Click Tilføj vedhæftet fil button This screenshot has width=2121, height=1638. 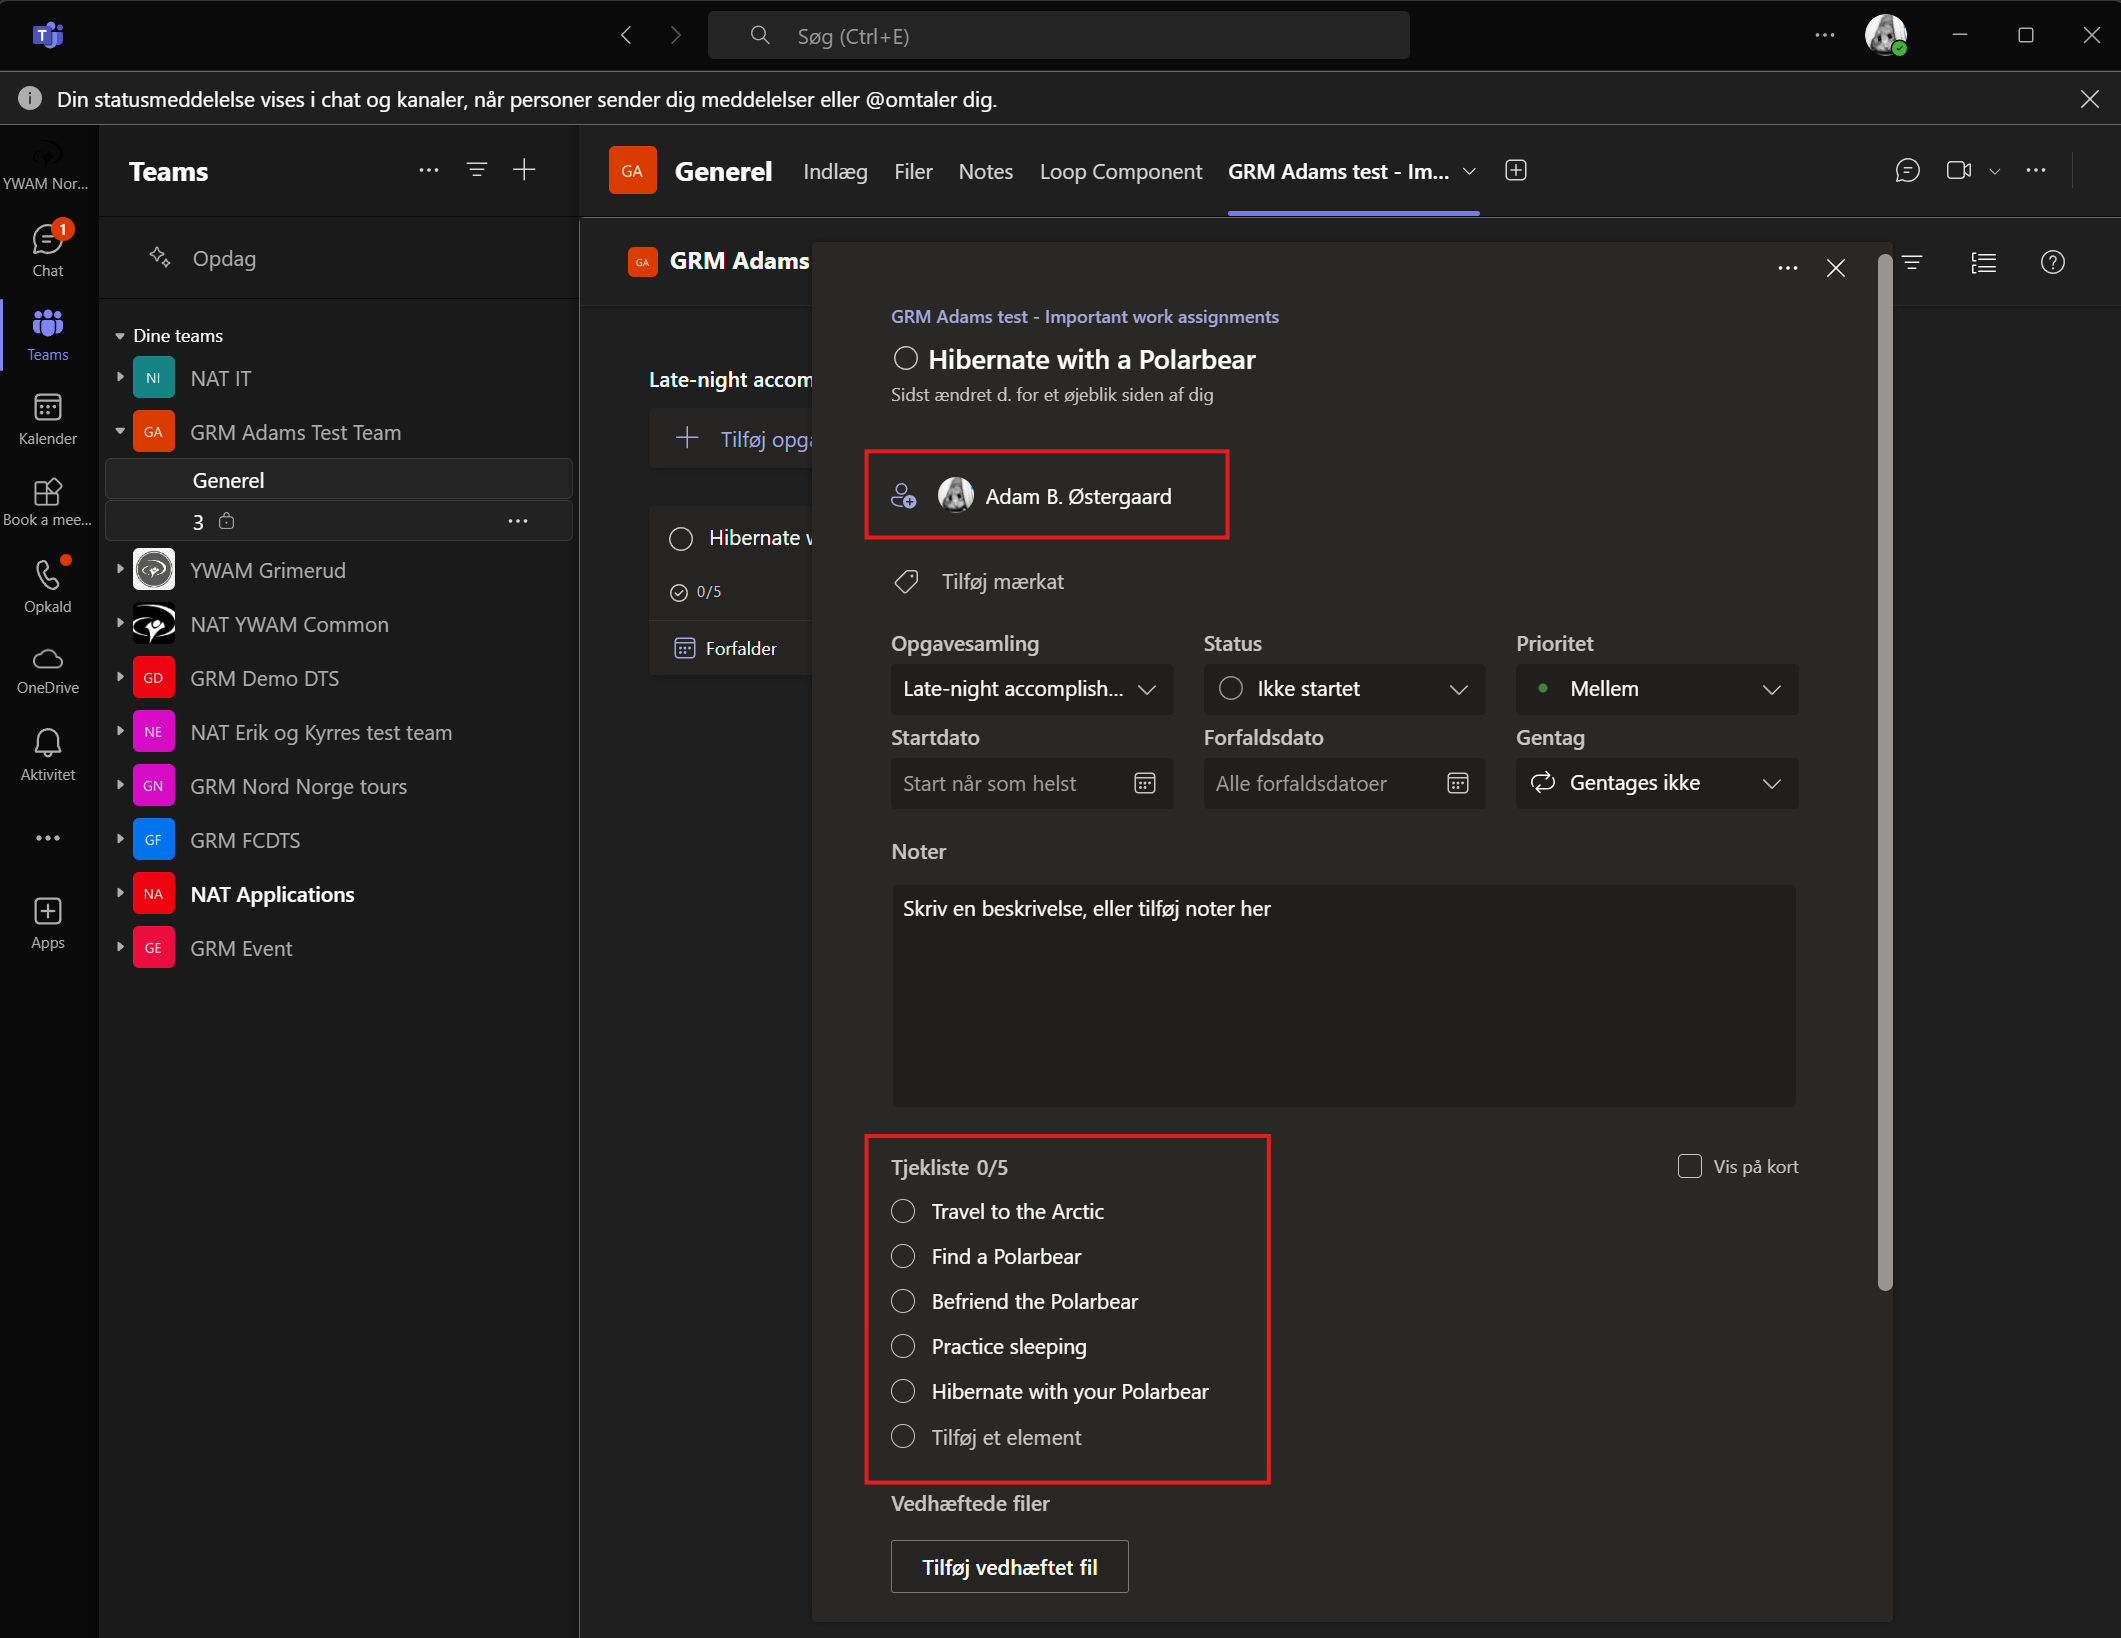coord(1009,1567)
